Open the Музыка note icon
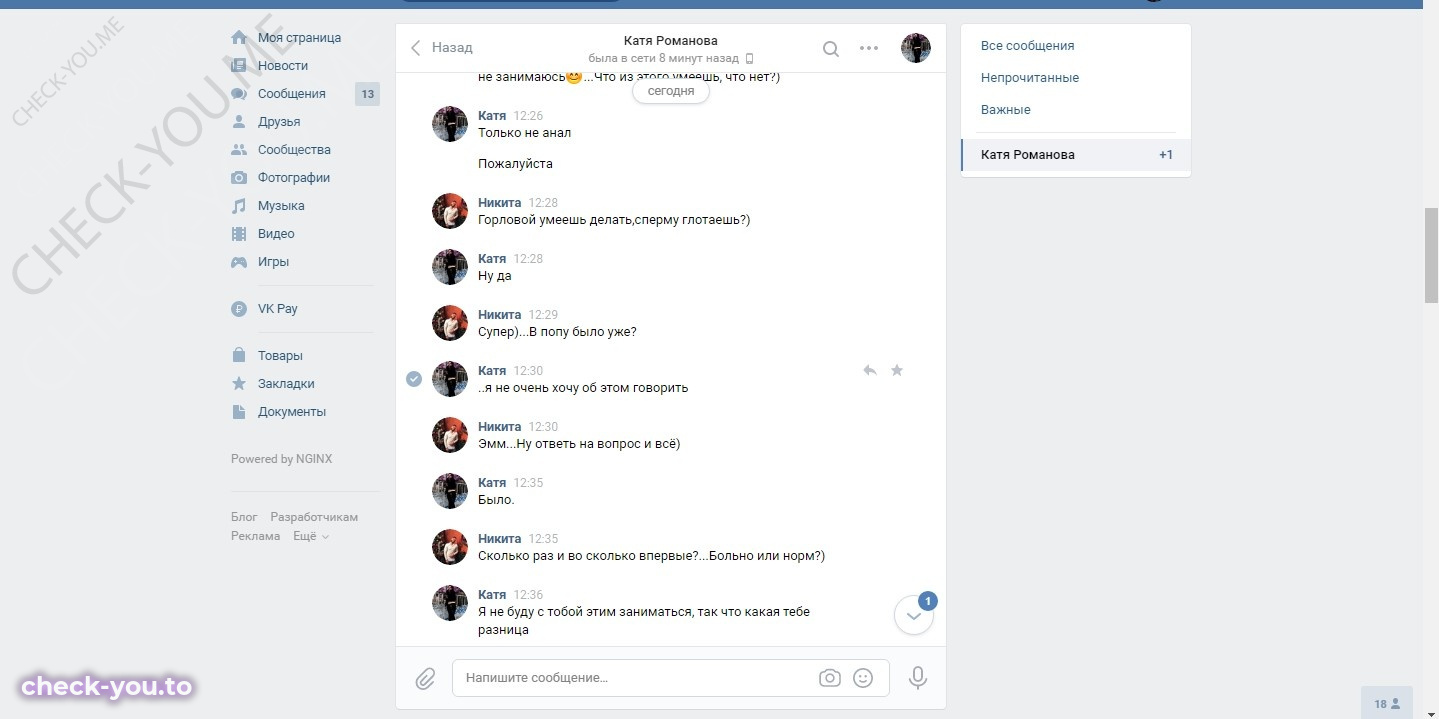This screenshot has width=1439, height=719. (x=239, y=205)
